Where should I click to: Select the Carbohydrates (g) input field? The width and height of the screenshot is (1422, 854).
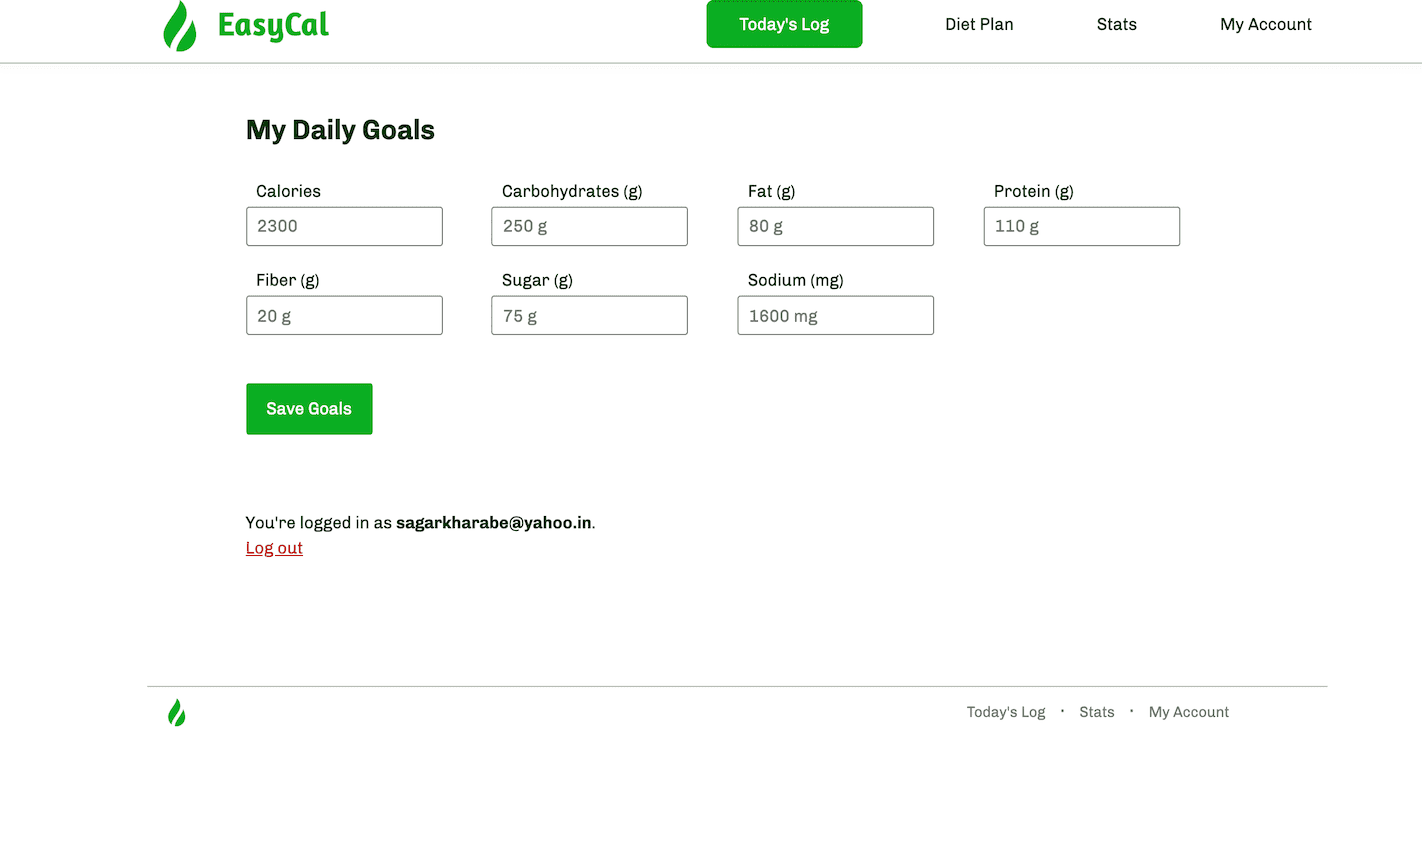589,226
